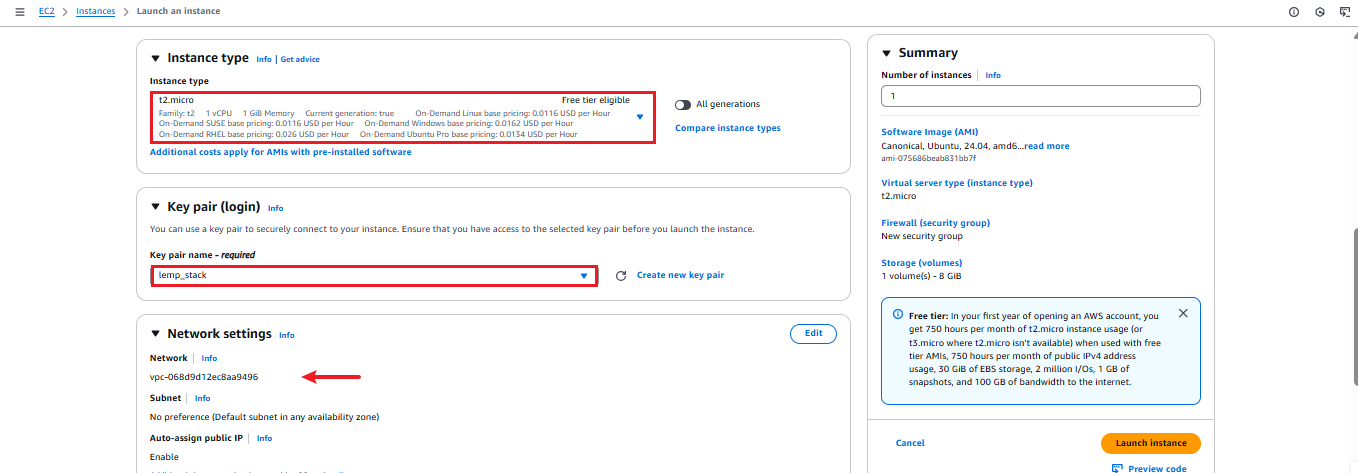
Task: Click the Preview code terminal icon
Action: (1117, 469)
